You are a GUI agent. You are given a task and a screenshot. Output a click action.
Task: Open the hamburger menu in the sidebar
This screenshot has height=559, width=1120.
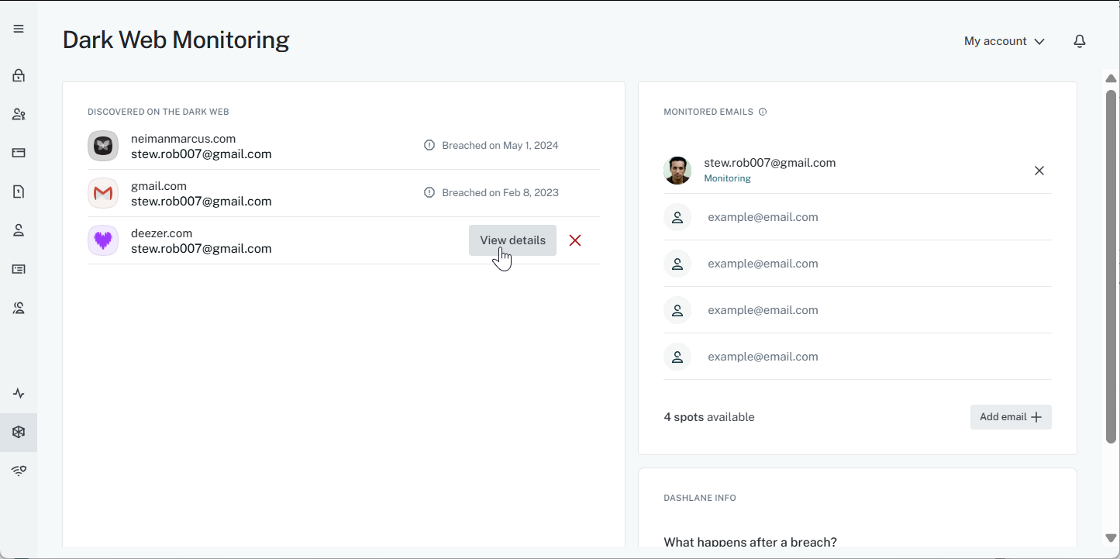pos(18,29)
